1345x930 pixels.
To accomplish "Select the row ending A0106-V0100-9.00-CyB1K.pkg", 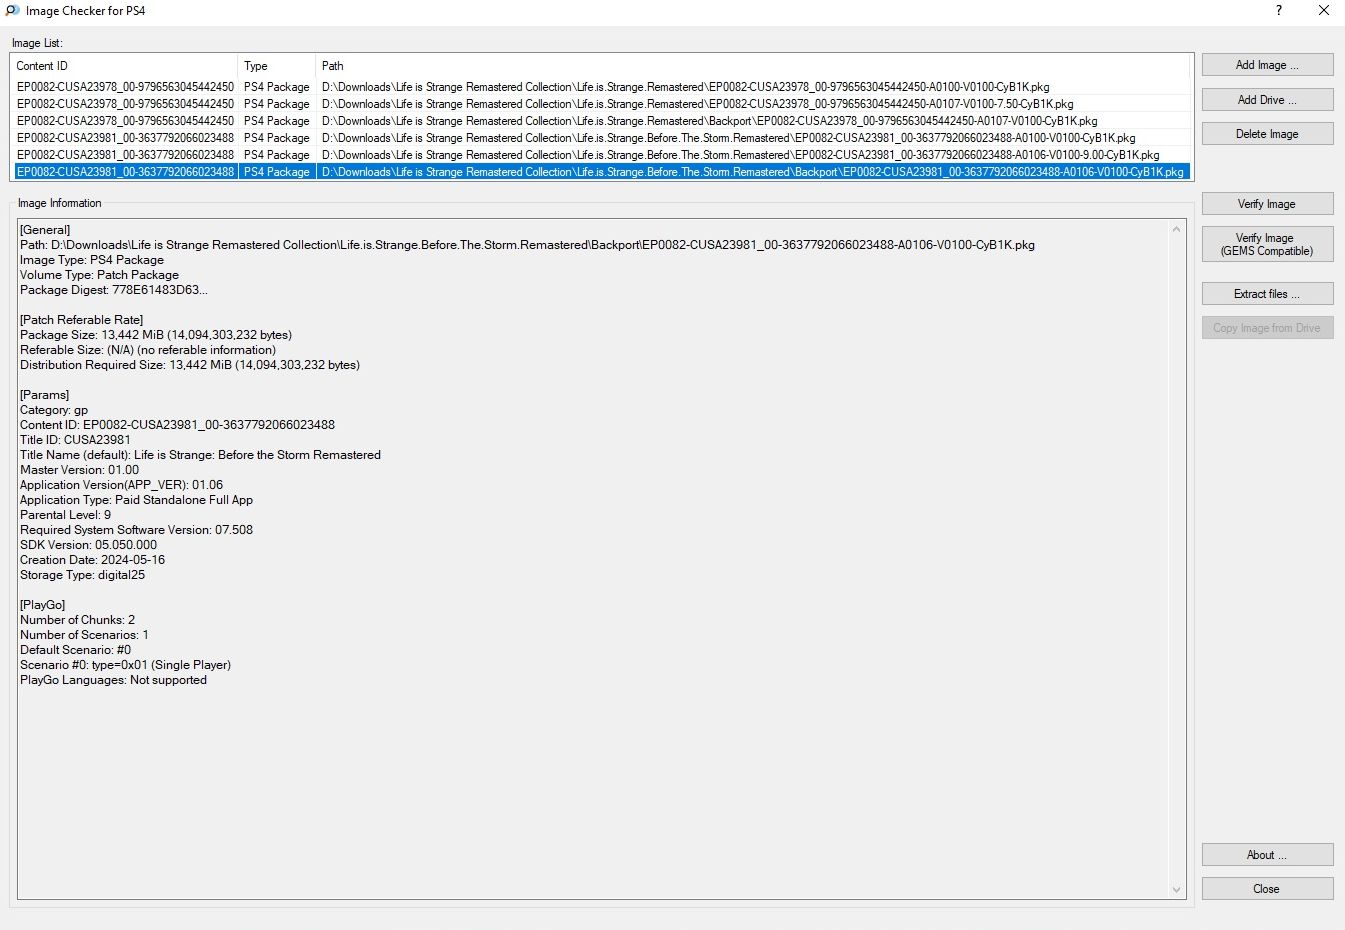I will click(x=601, y=155).
